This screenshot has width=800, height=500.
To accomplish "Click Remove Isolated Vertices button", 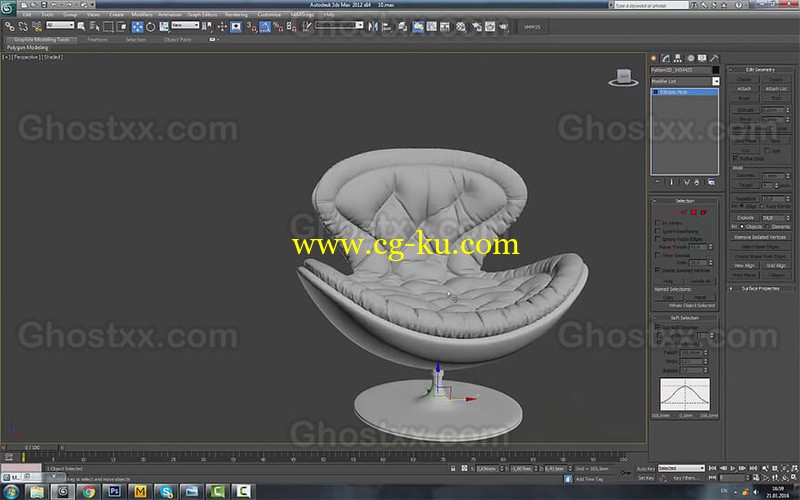I will pos(760,237).
